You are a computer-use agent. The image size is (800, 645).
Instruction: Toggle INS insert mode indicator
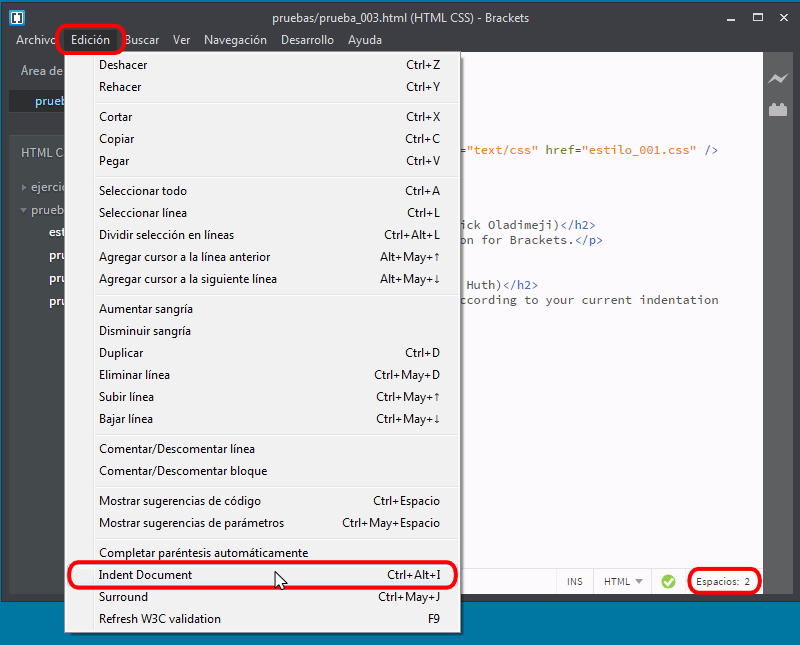tap(574, 581)
